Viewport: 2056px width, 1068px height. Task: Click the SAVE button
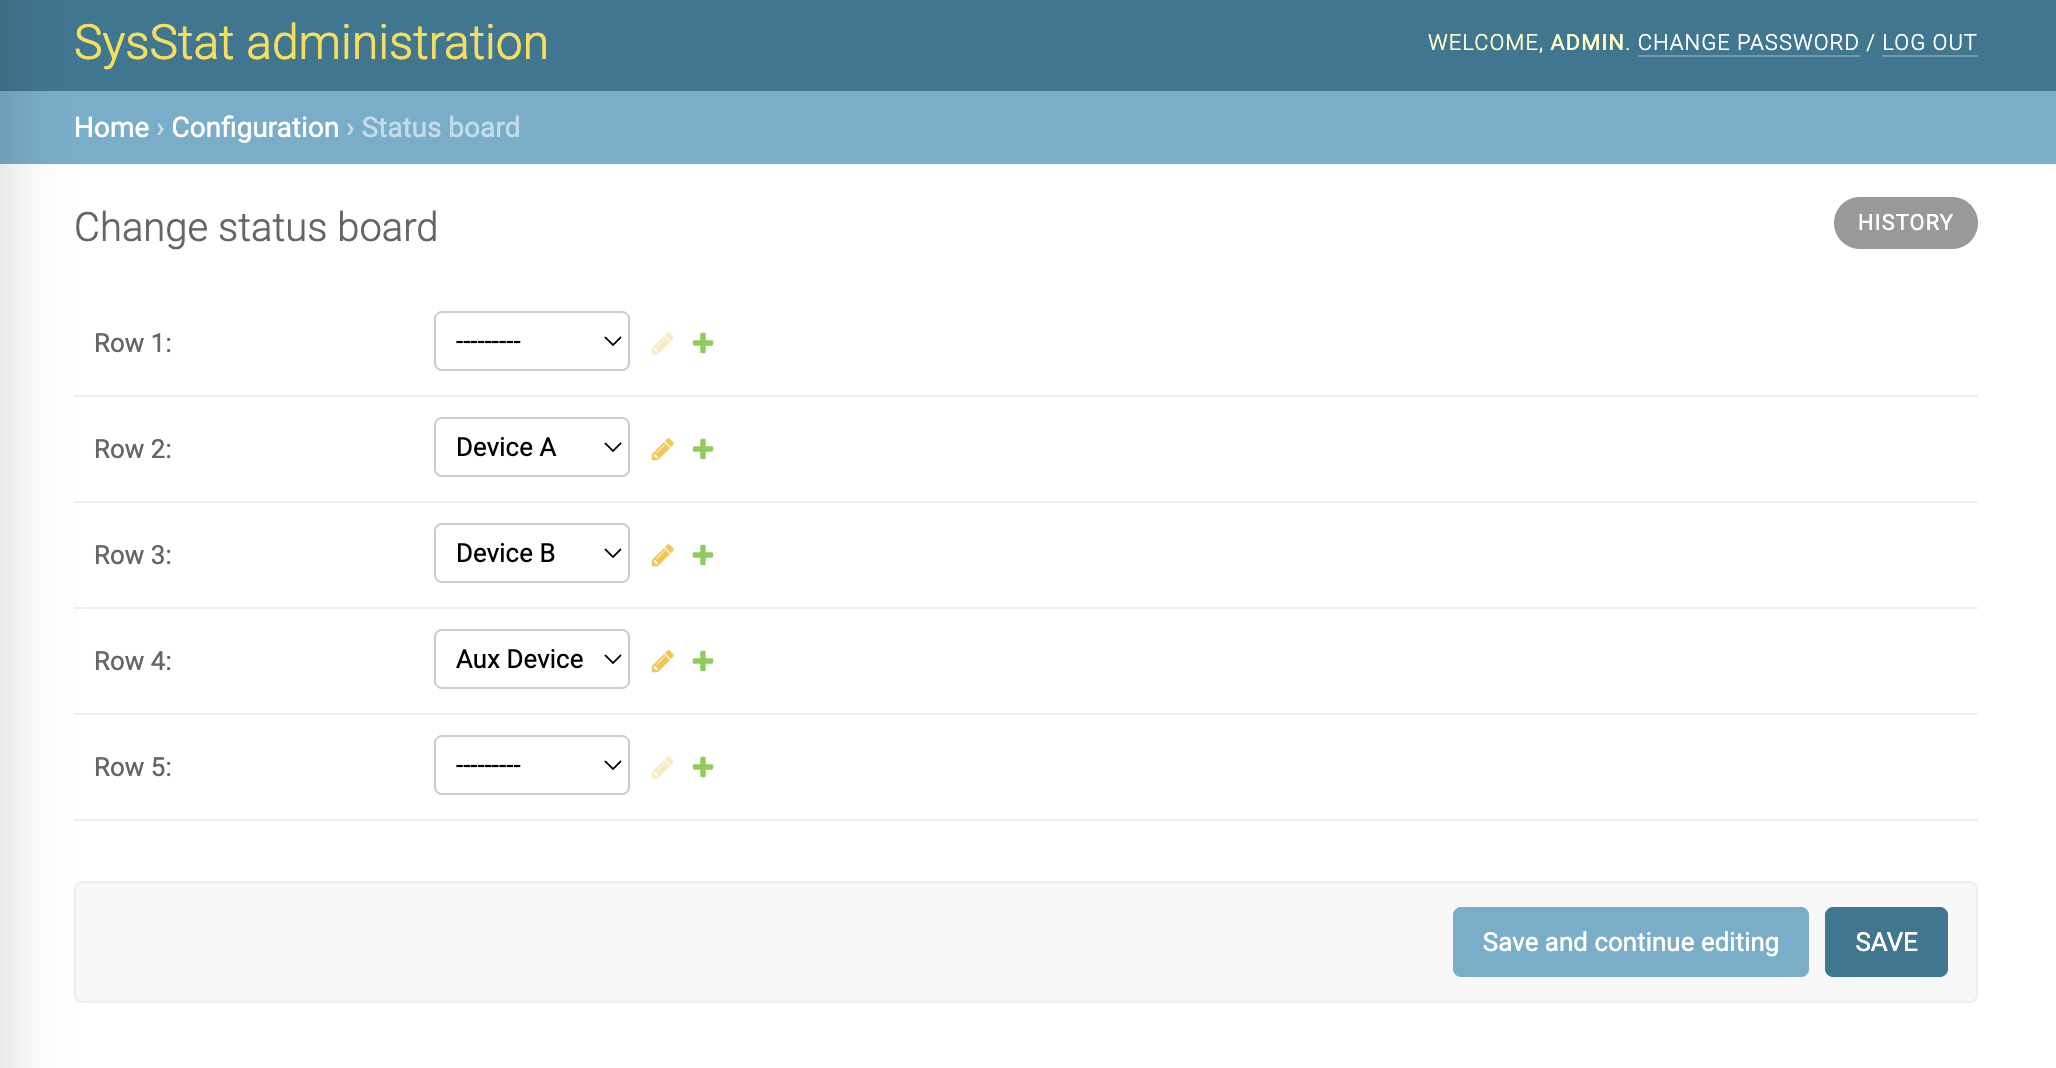coord(1885,942)
